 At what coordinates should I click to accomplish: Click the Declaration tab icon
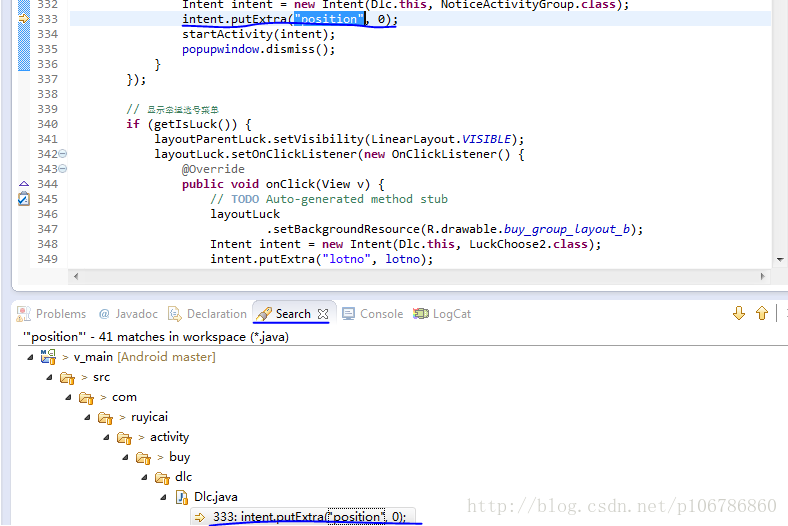pos(174,314)
